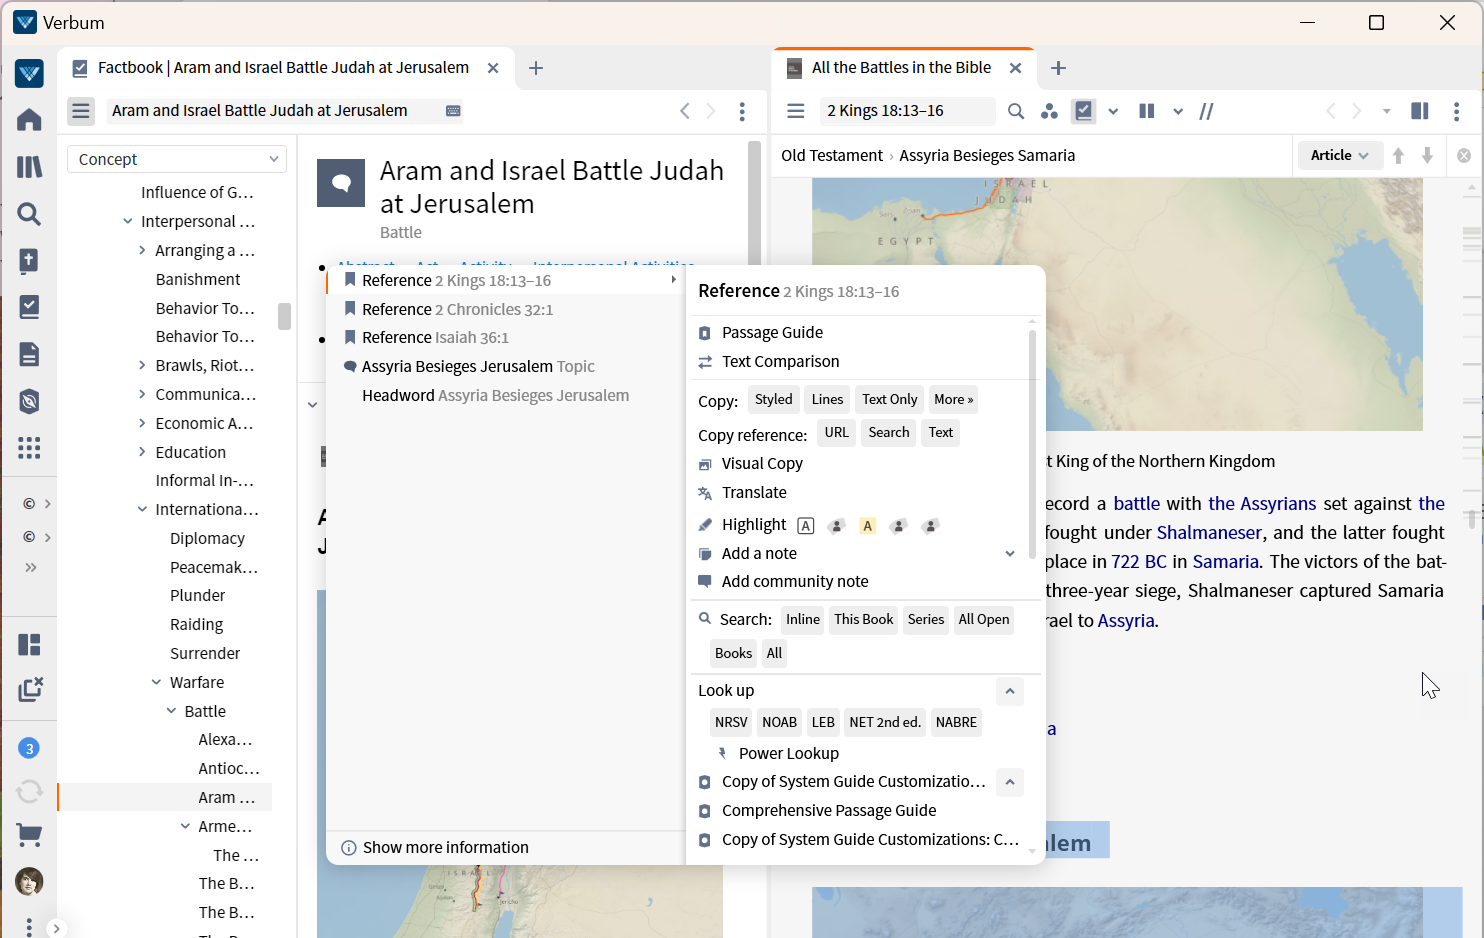The height and width of the screenshot is (938, 1484).
Task: Open the shopping cart store icon
Action: (x=29, y=835)
